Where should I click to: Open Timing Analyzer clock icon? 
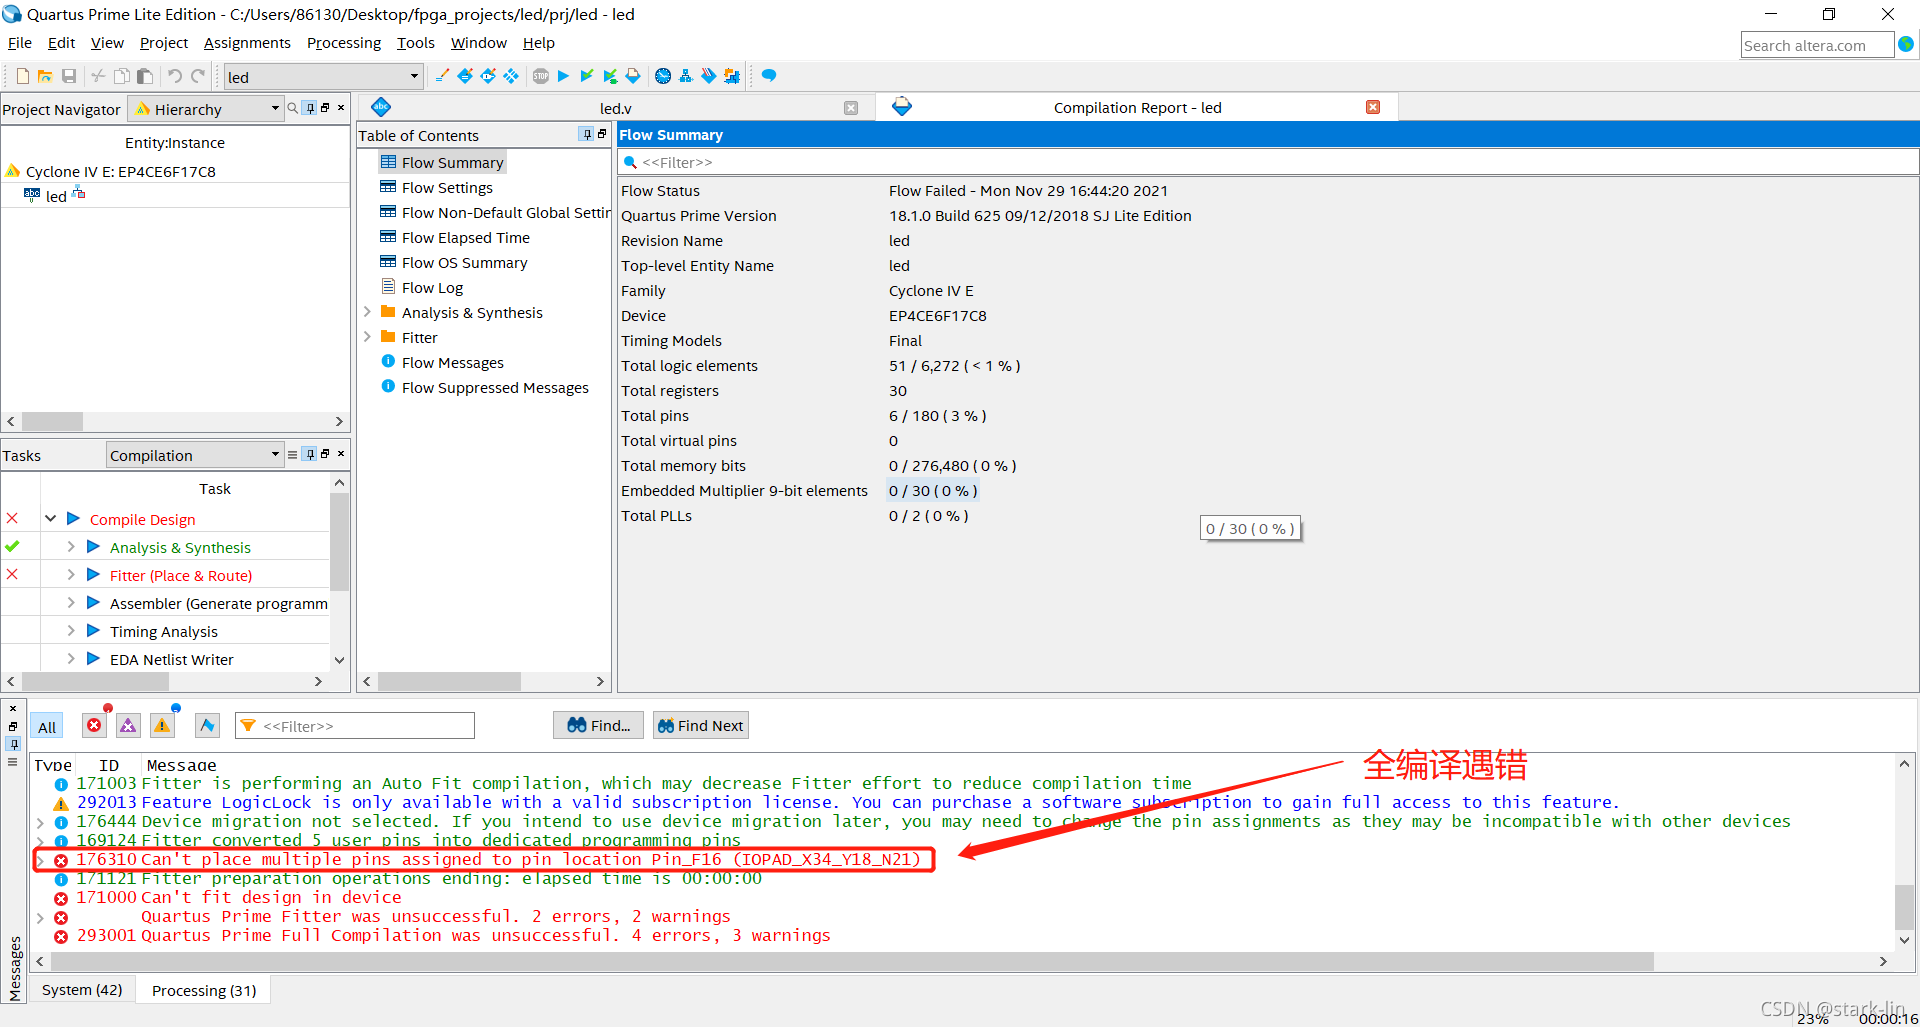pos(663,76)
